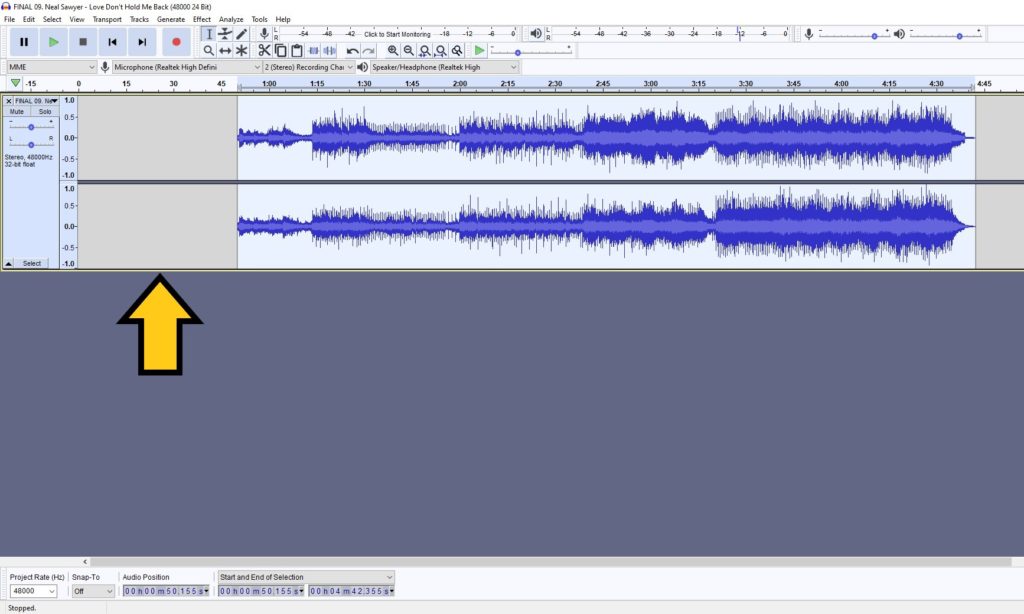Cut the selected audio with the scissors icon
1024x614 pixels.
[x=264, y=50]
